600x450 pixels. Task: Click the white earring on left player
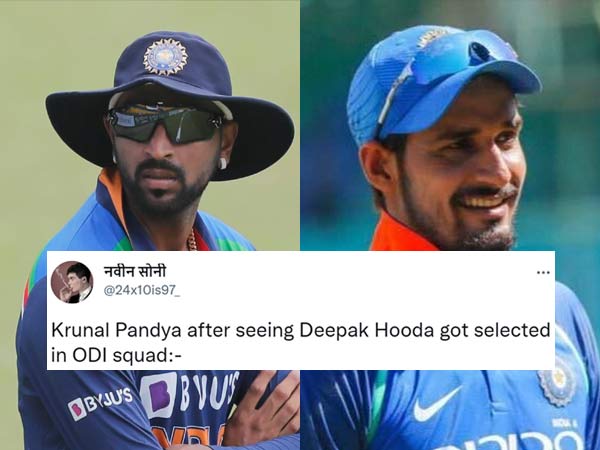222,163
